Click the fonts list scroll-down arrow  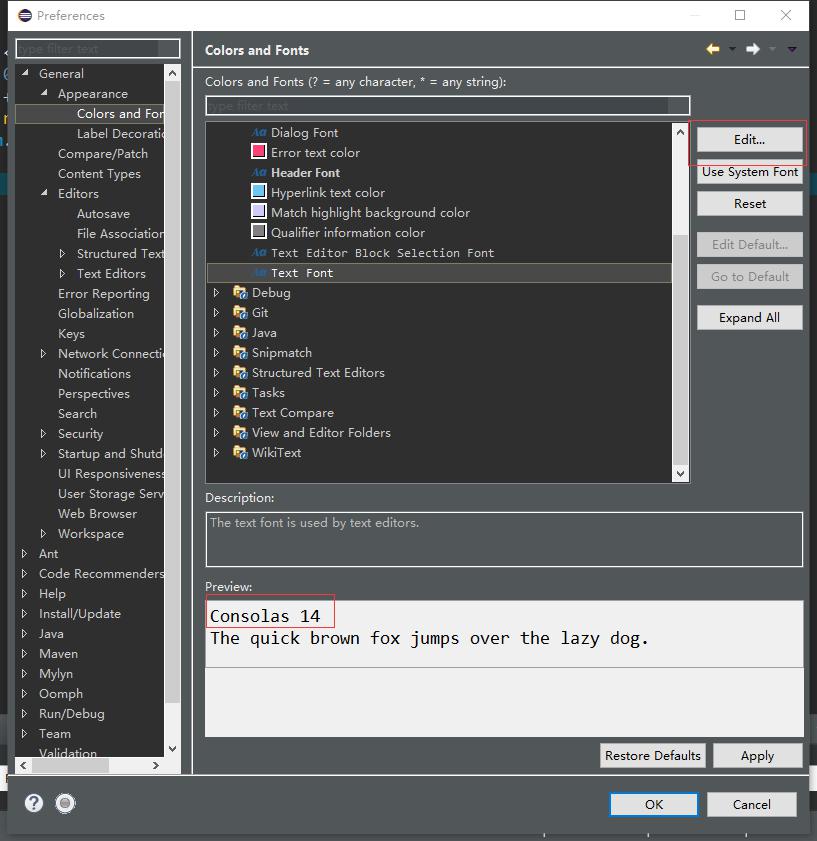click(680, 474)
